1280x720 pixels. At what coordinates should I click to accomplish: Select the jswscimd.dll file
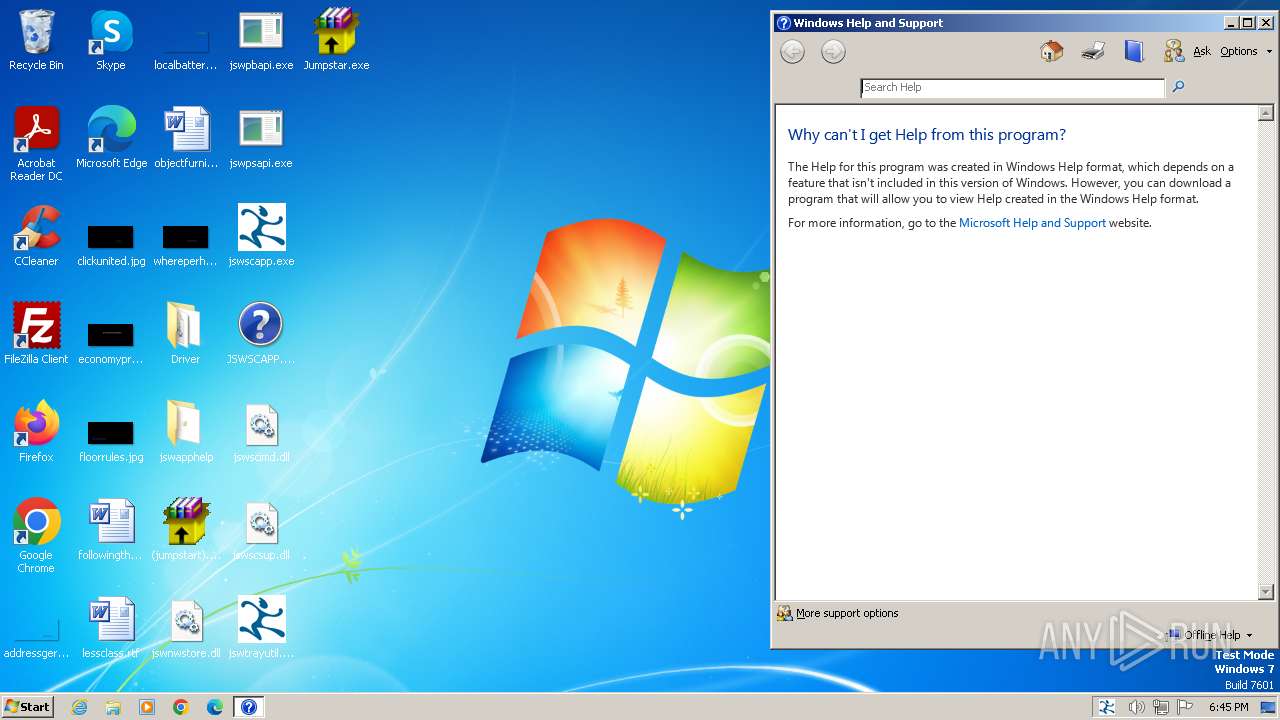(x=261, y=432)
